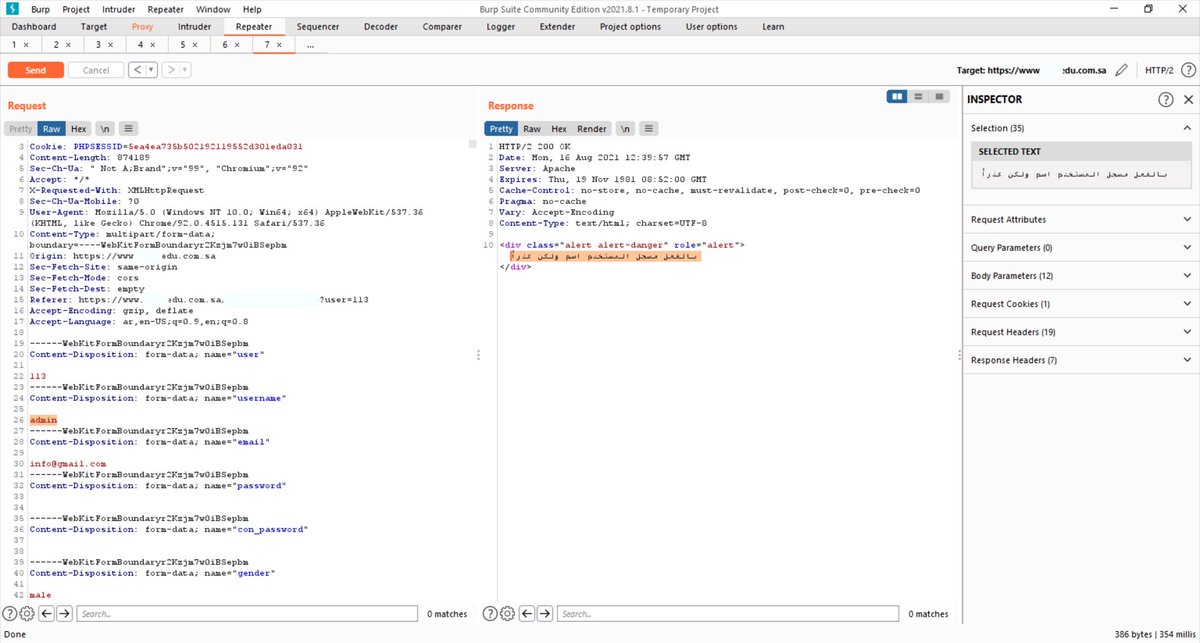Open Response search settings gear
This screenshot has height=643, width=1200.
507,613
